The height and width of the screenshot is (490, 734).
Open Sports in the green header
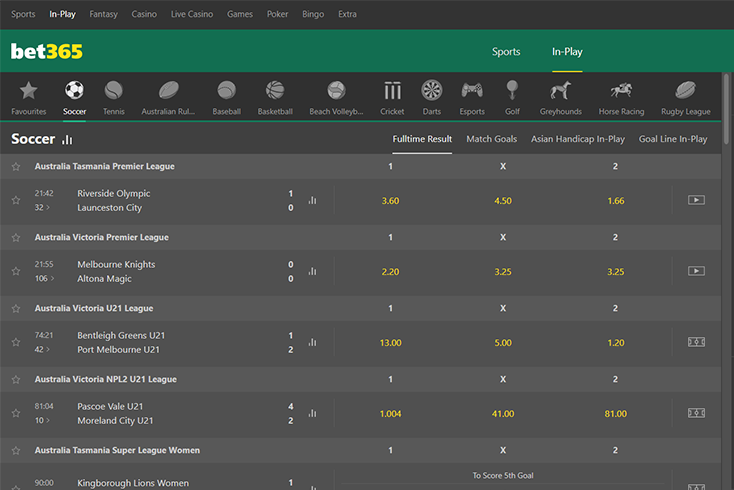click(x=506, y=51)
